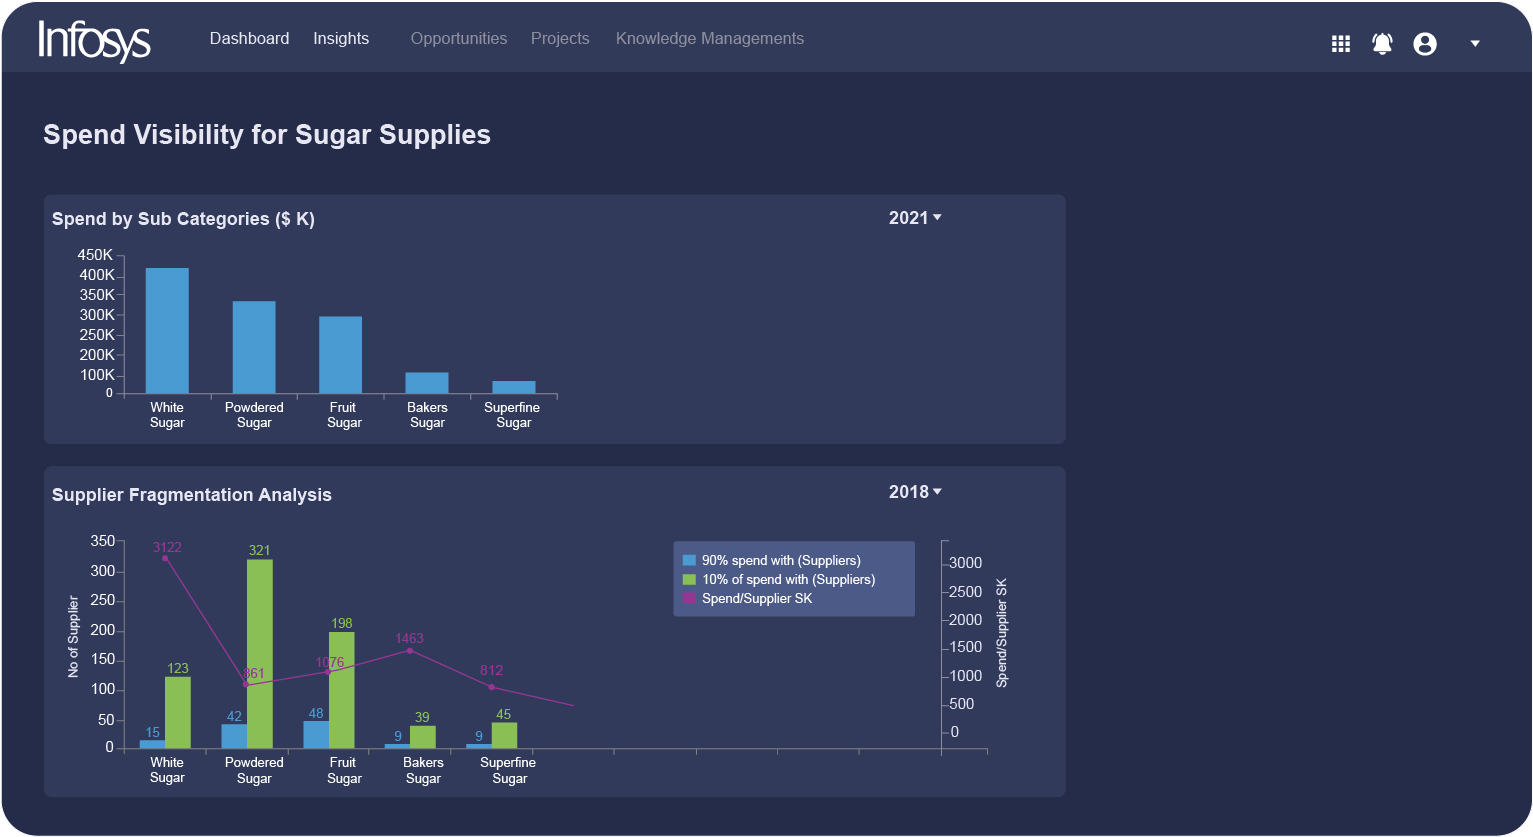Open the 2018 year dropdown
This screenshot has width=1533, height=837.
pos(915,492)
